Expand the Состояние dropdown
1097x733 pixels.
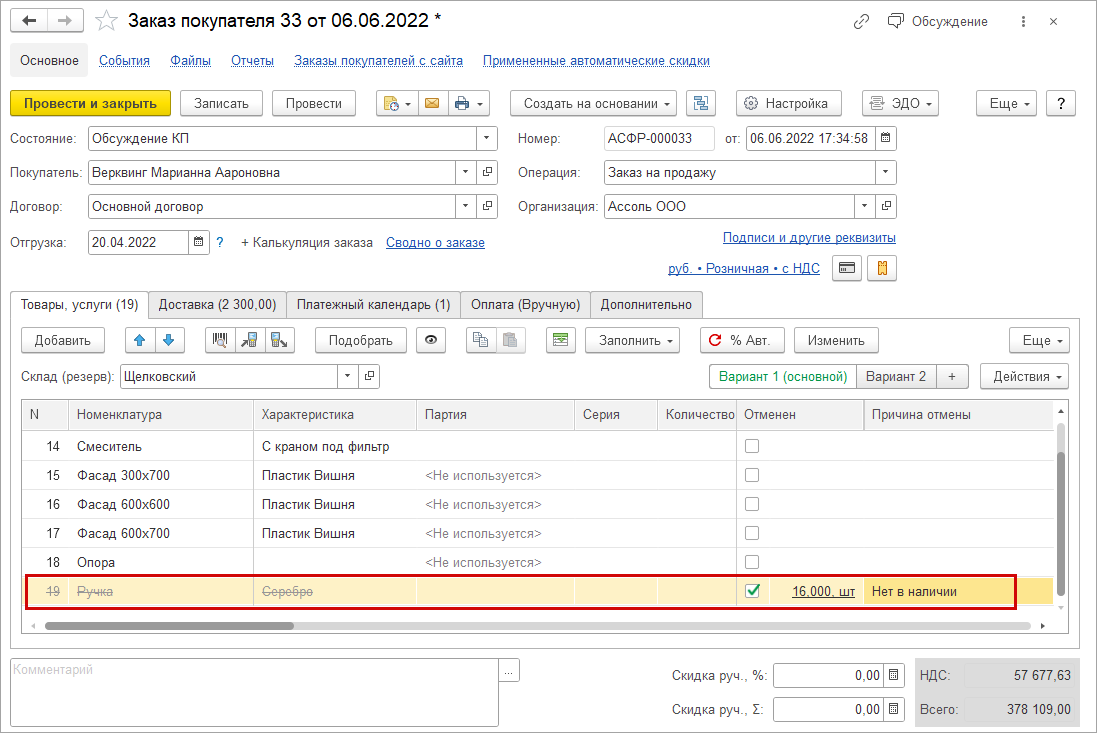tap(487, 138)
